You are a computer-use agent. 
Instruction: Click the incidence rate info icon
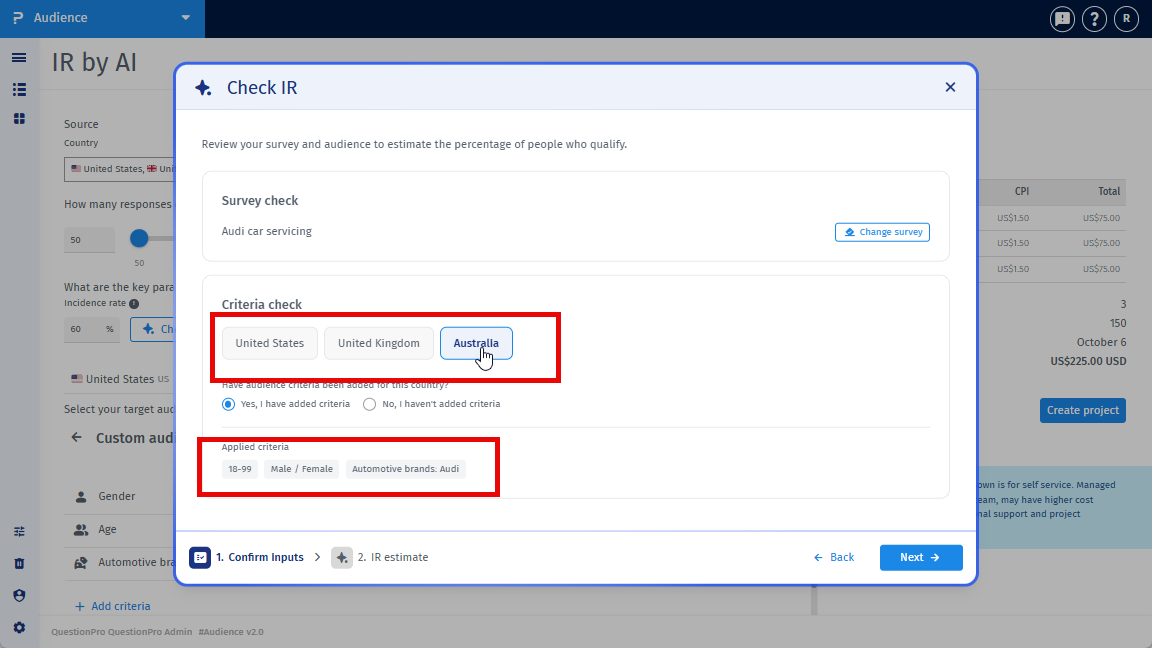[134, 303]
